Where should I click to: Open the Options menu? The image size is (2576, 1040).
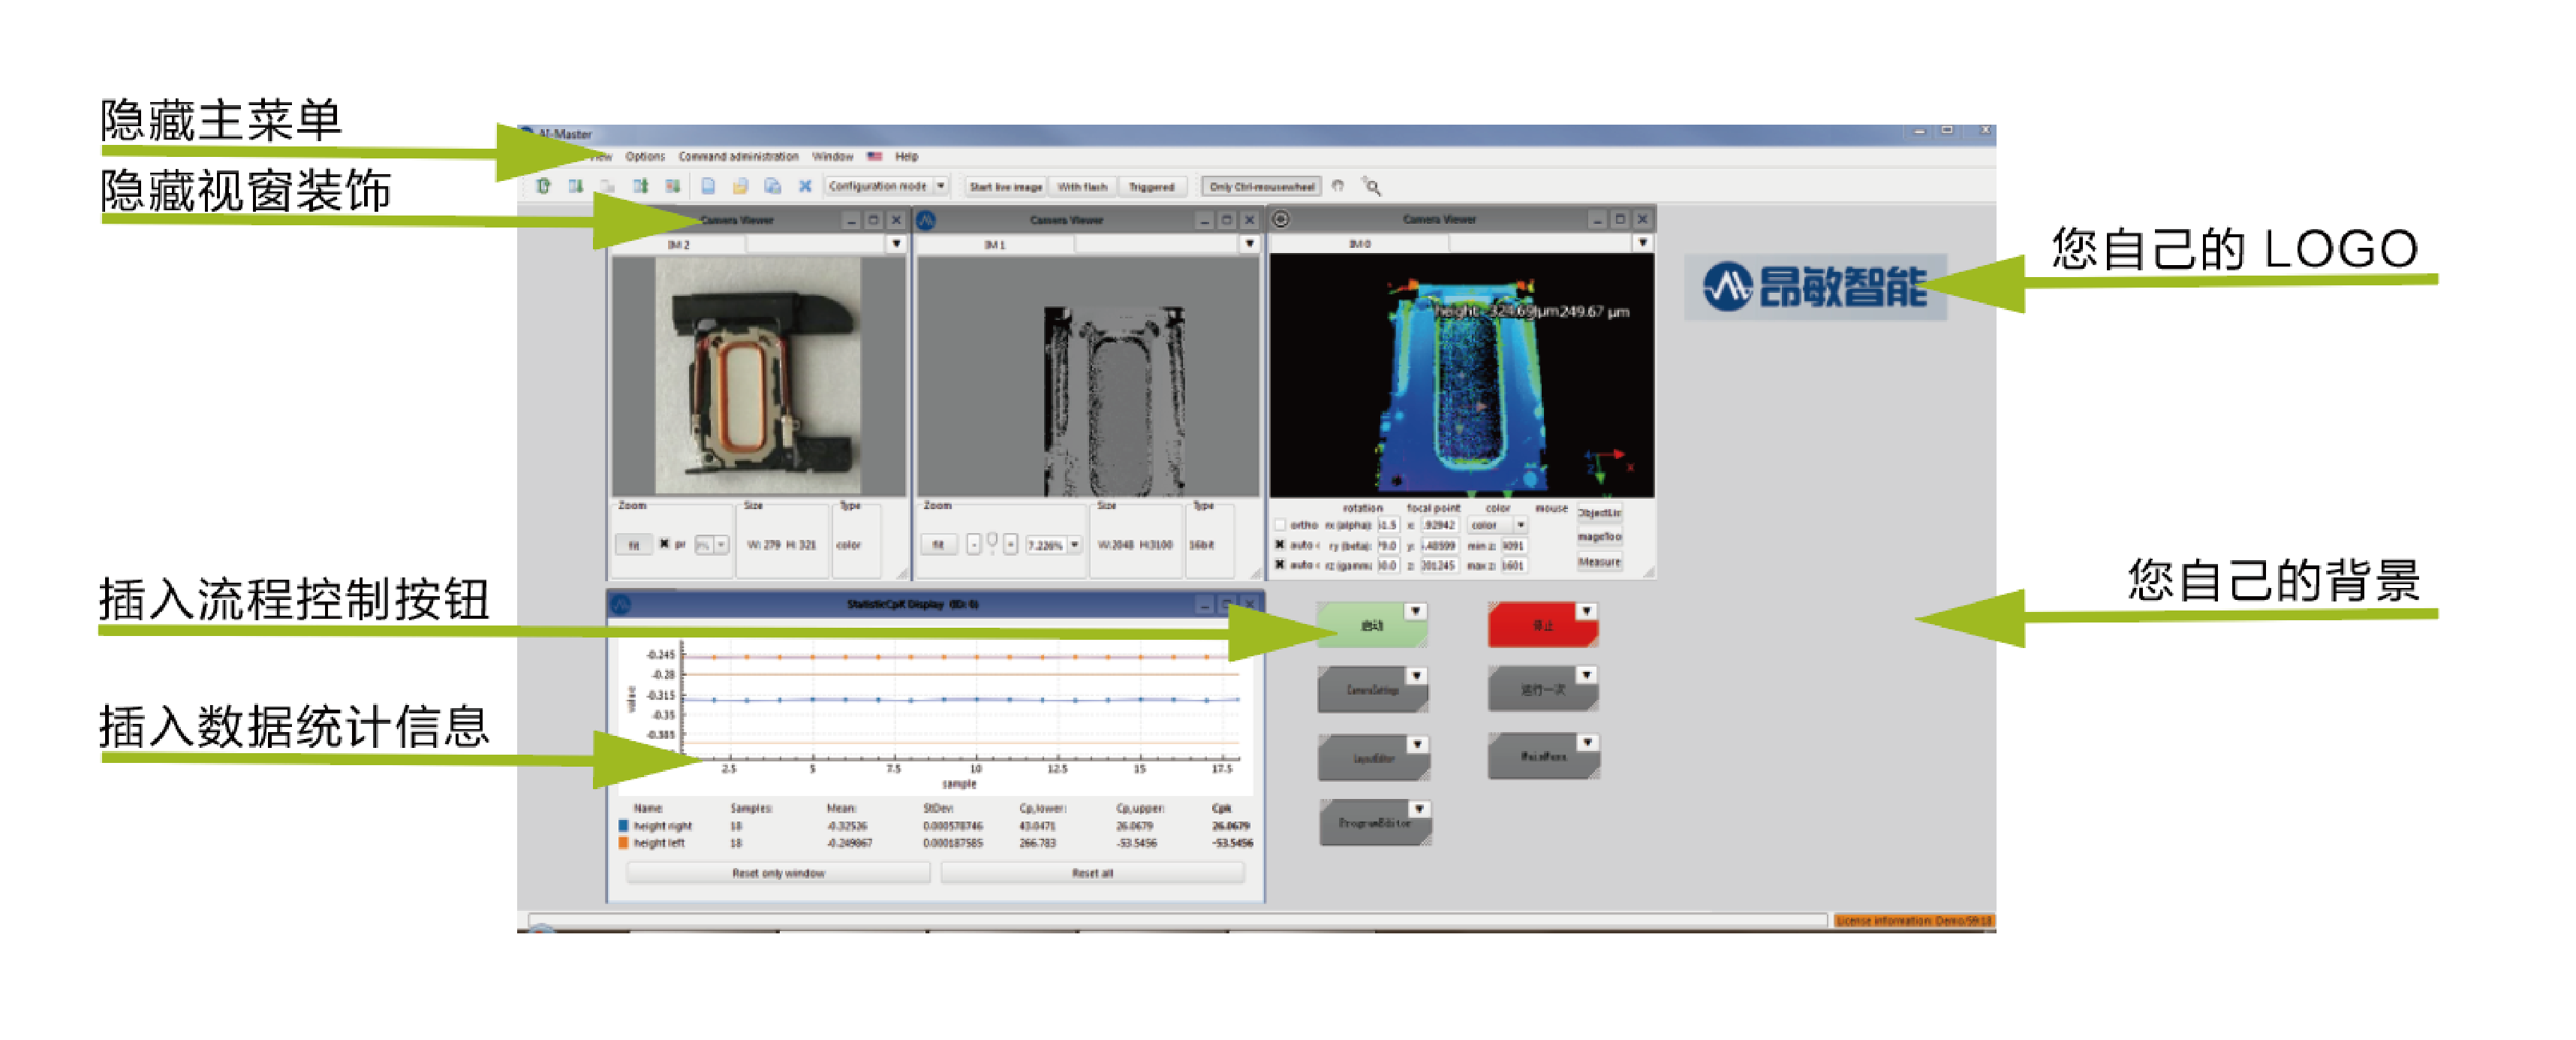[x=645, y=156]
